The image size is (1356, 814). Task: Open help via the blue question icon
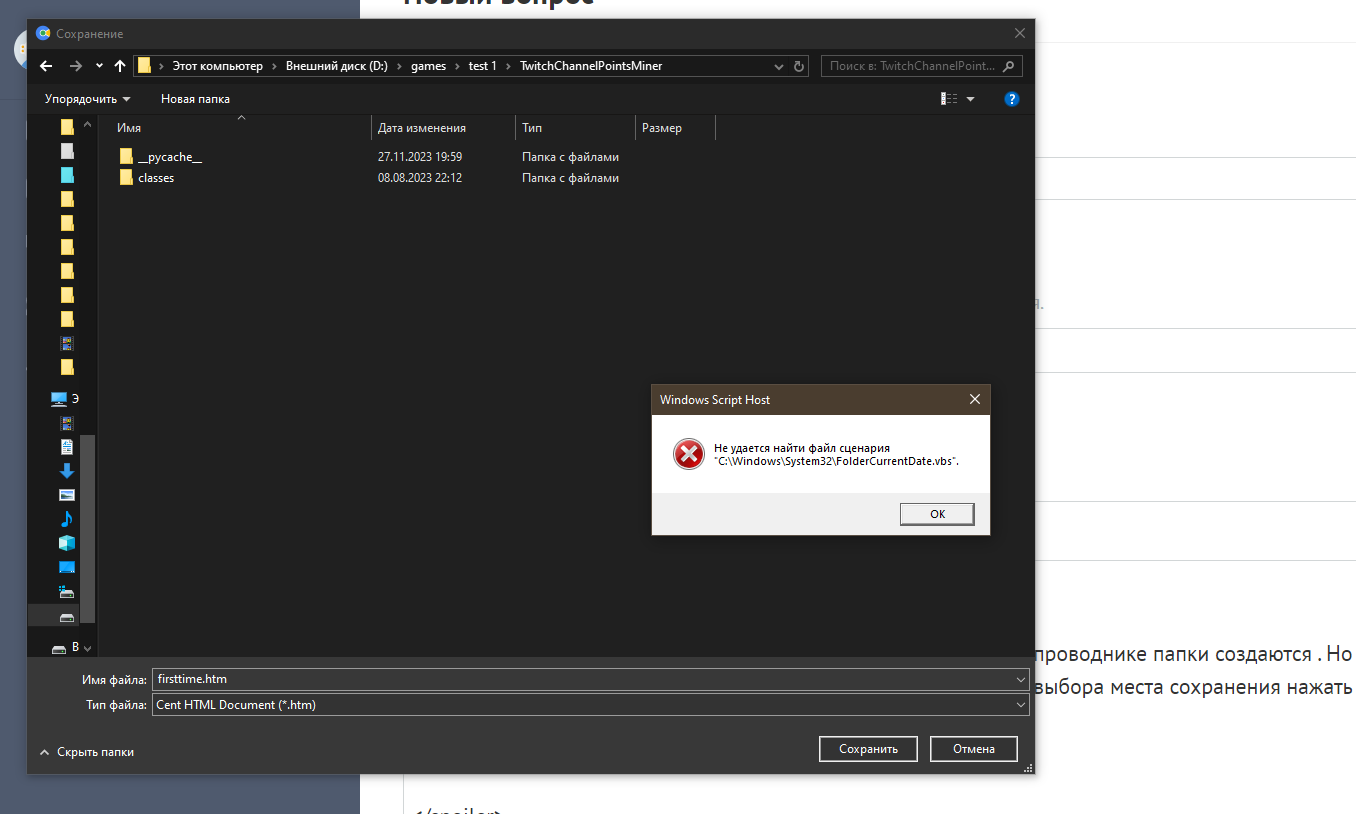tap(1011, 99)
